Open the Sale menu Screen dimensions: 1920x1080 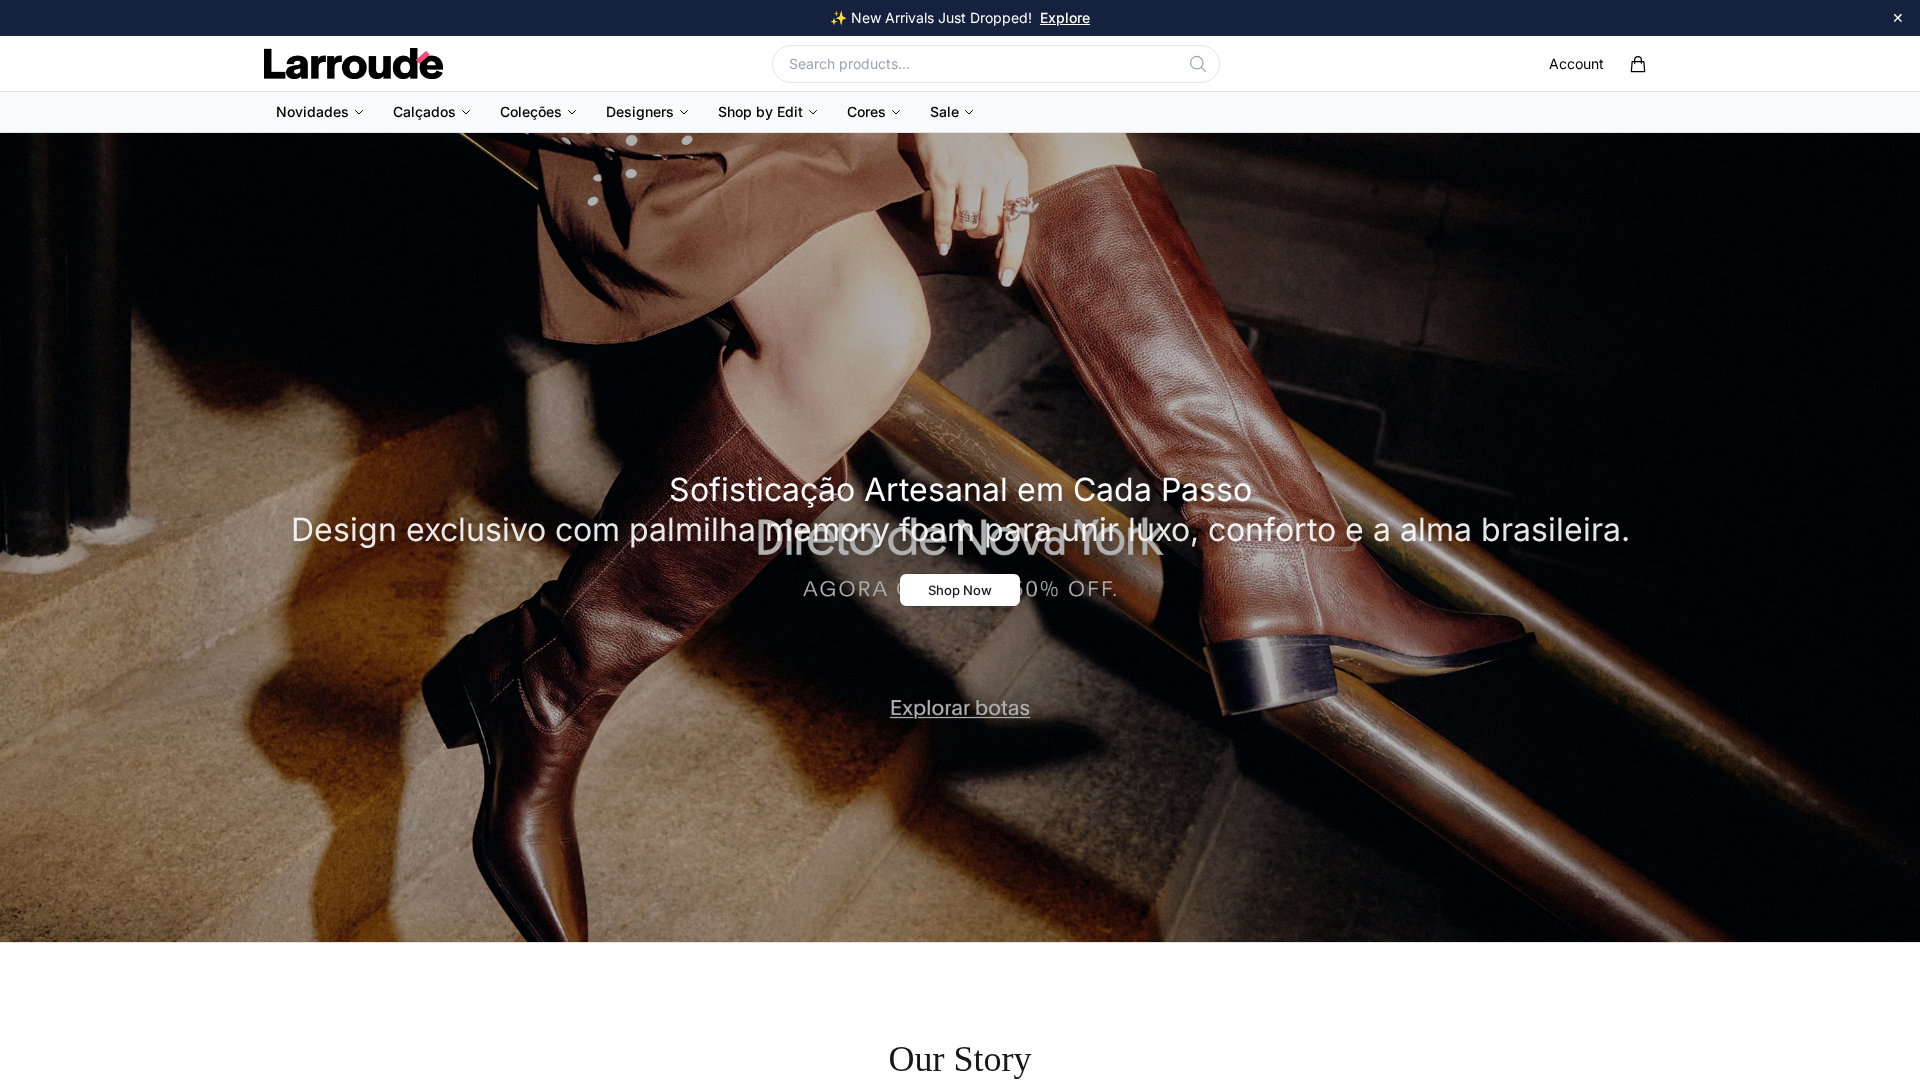[952, 112]
